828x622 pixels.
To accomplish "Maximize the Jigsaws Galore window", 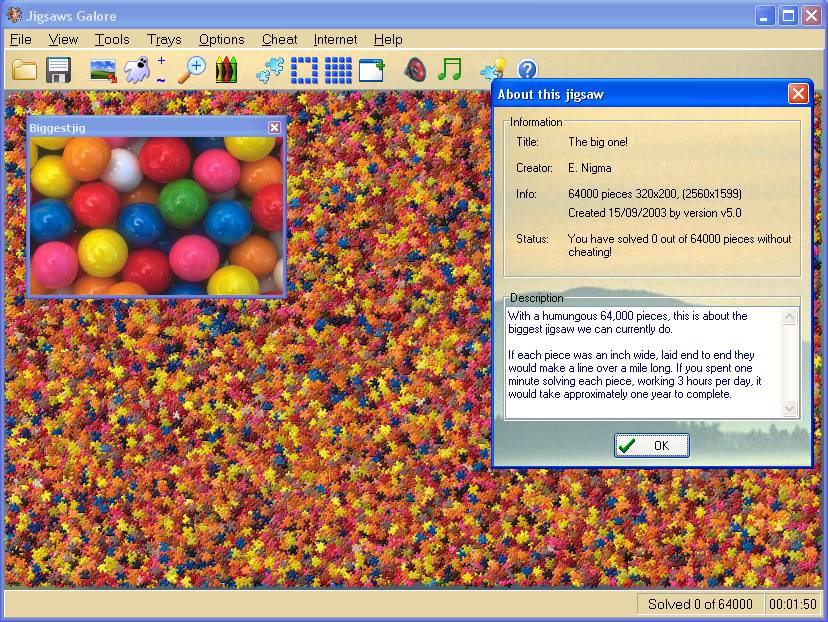I will (788, 15).
